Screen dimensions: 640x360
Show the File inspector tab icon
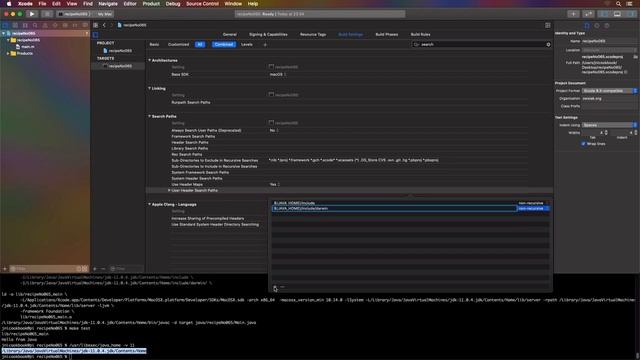[587, 25]
